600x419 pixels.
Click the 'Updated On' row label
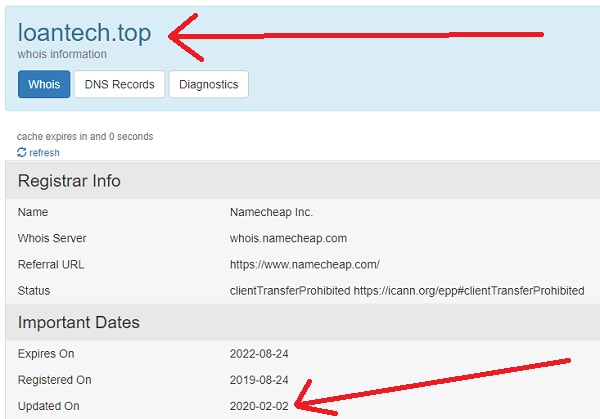(49, 406)
